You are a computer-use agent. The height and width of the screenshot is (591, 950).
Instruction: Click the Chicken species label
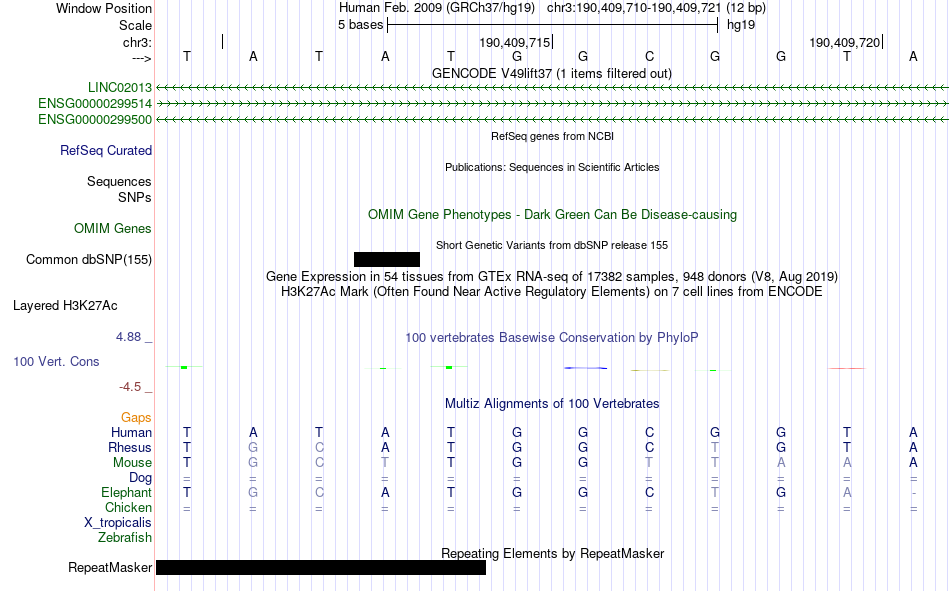(x=128, y=507)
